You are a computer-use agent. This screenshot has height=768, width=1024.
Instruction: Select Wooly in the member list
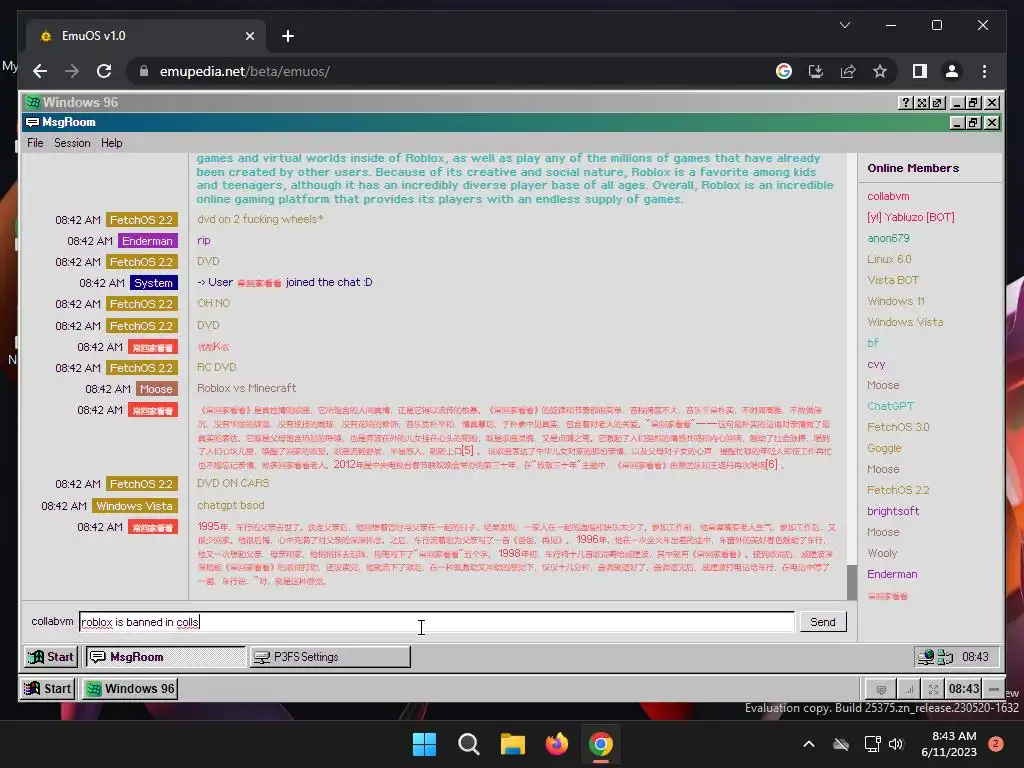(x=882, y=552)
